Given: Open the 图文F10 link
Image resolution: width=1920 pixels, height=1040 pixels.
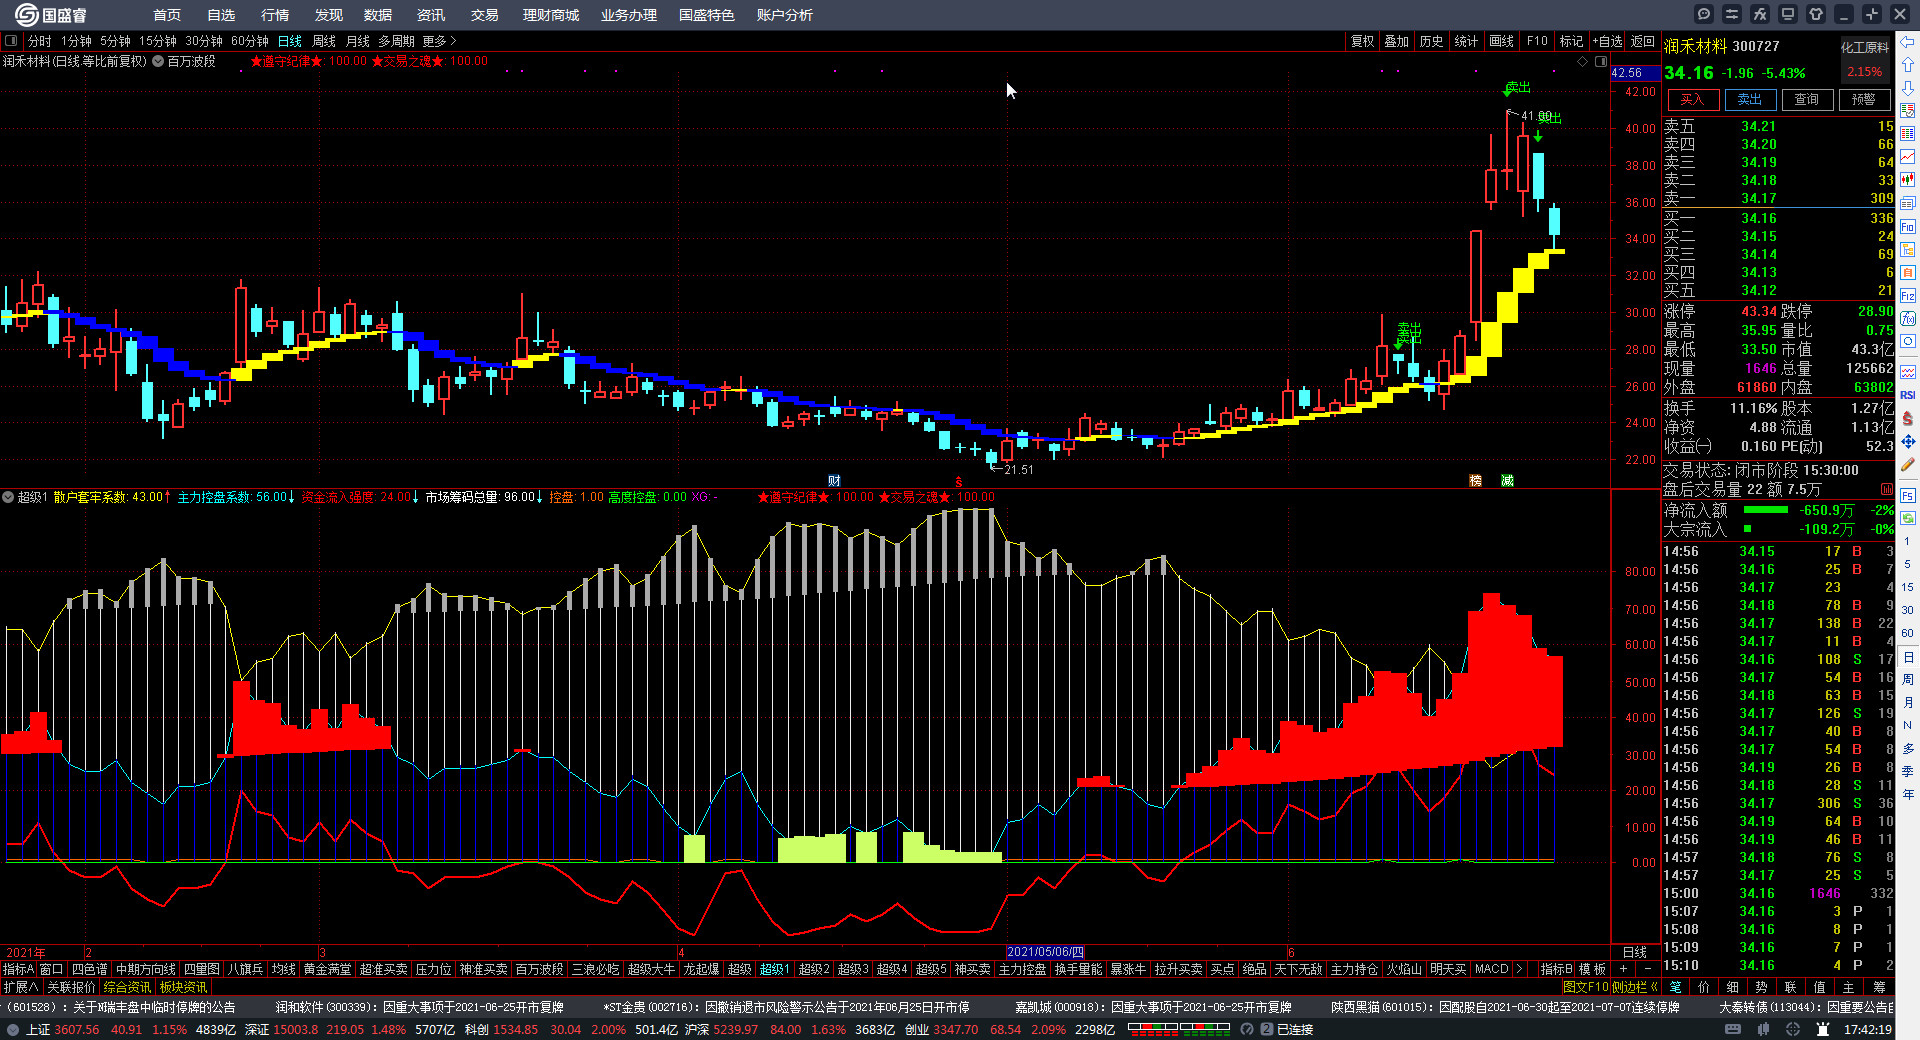Looking at the screenshot, I should 1586,987.
